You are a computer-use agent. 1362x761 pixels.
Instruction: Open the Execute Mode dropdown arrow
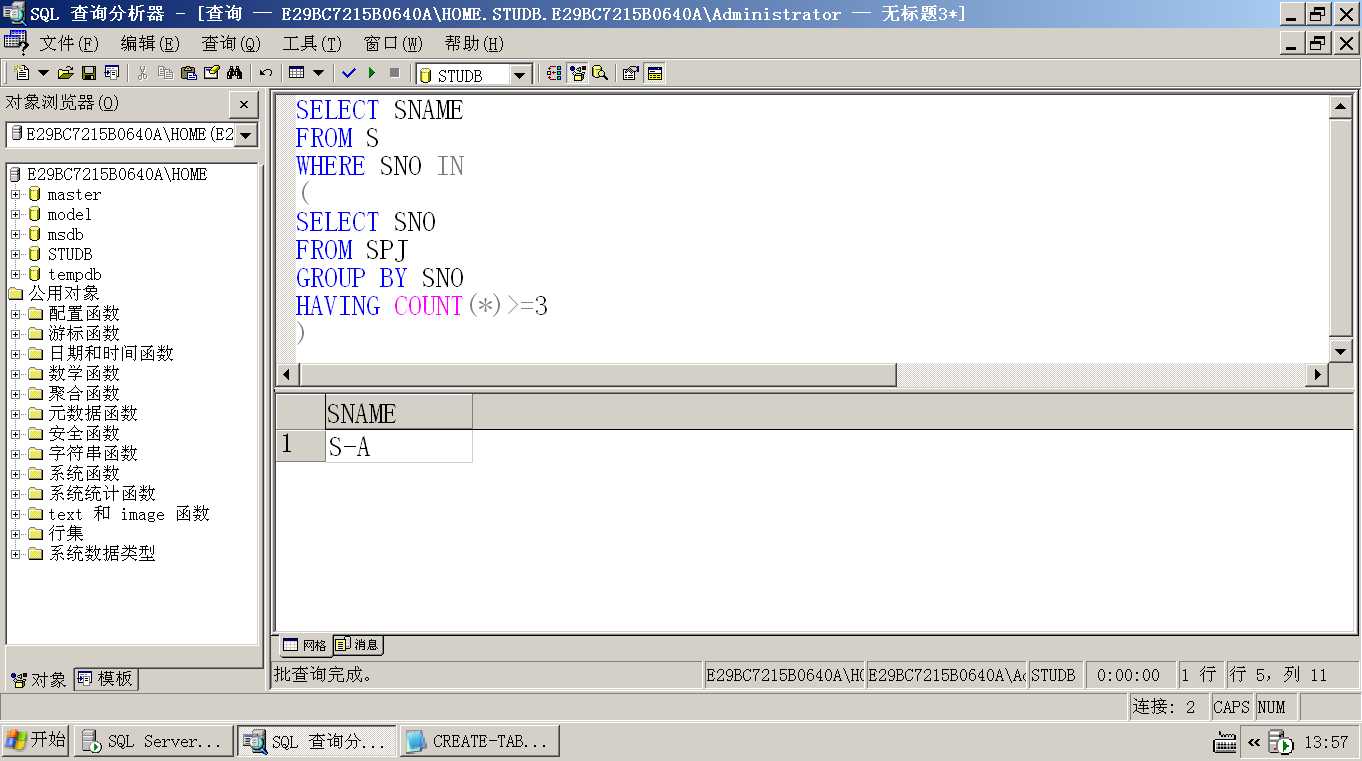318,73
